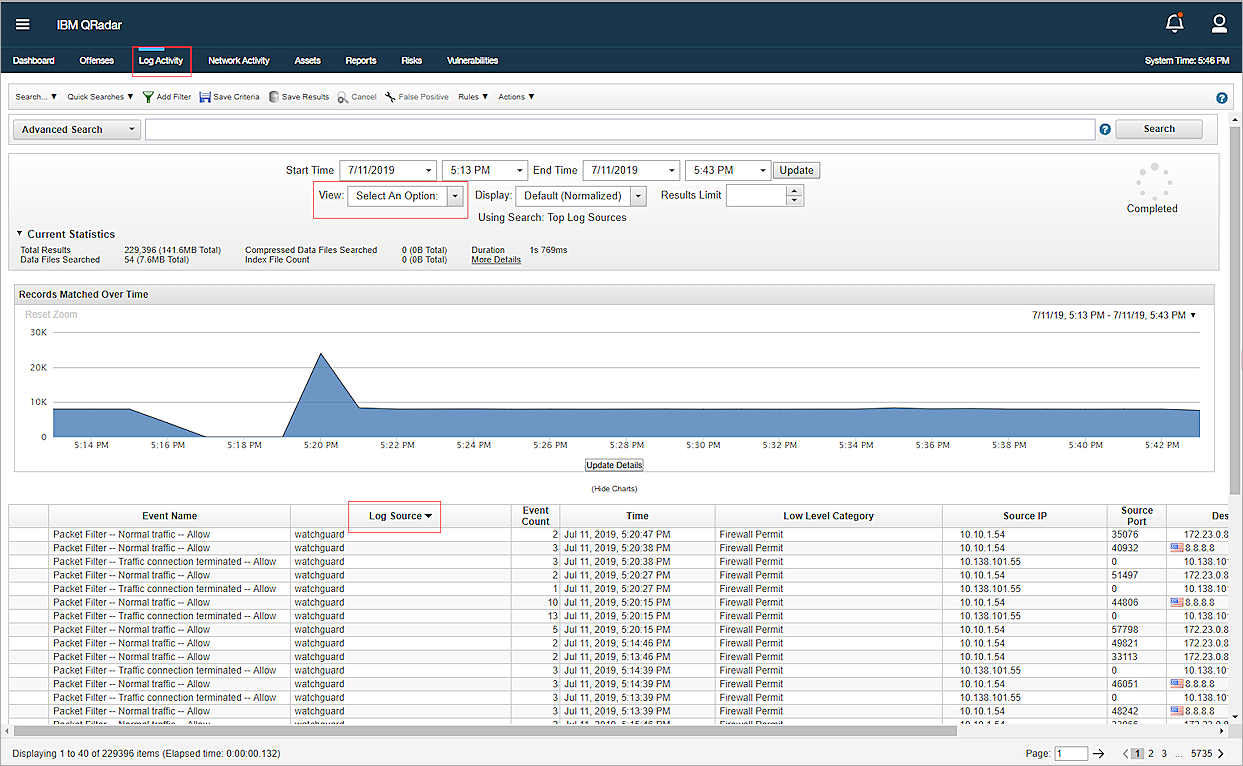Click help icon beside search field
Viewport: 1243px width, 766px height.
pyautogui.click(x=1105, y=129)
